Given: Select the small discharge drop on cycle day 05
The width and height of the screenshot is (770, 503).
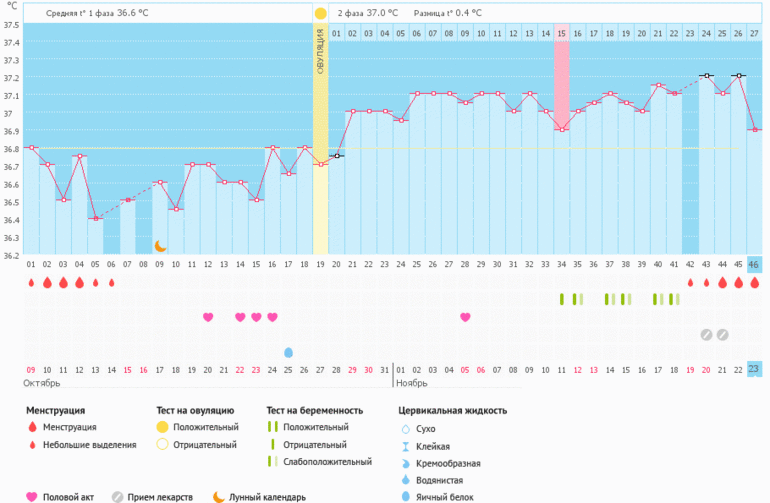Looking at the screenshot, I should click(96, 283).
